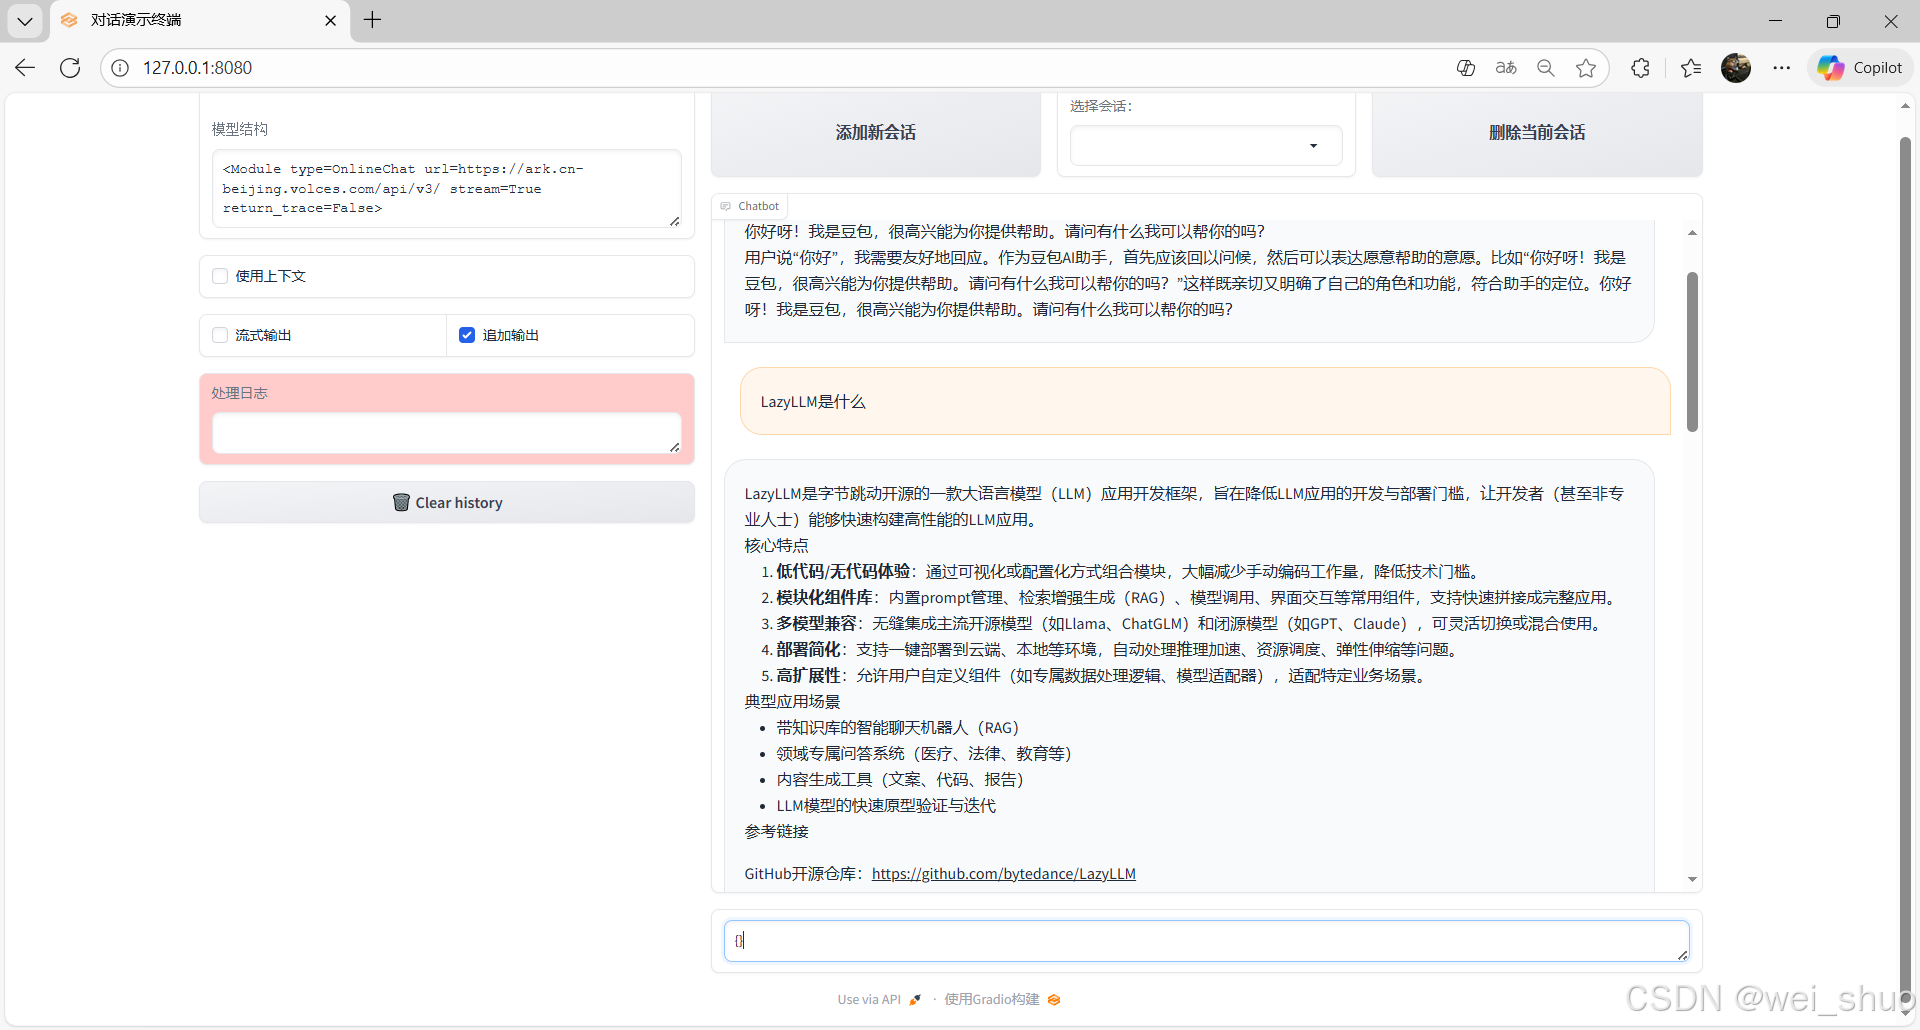Click the chatbot scroll up arrow
This screenshot has width=1920, height=1030.
coord(1692,233)
